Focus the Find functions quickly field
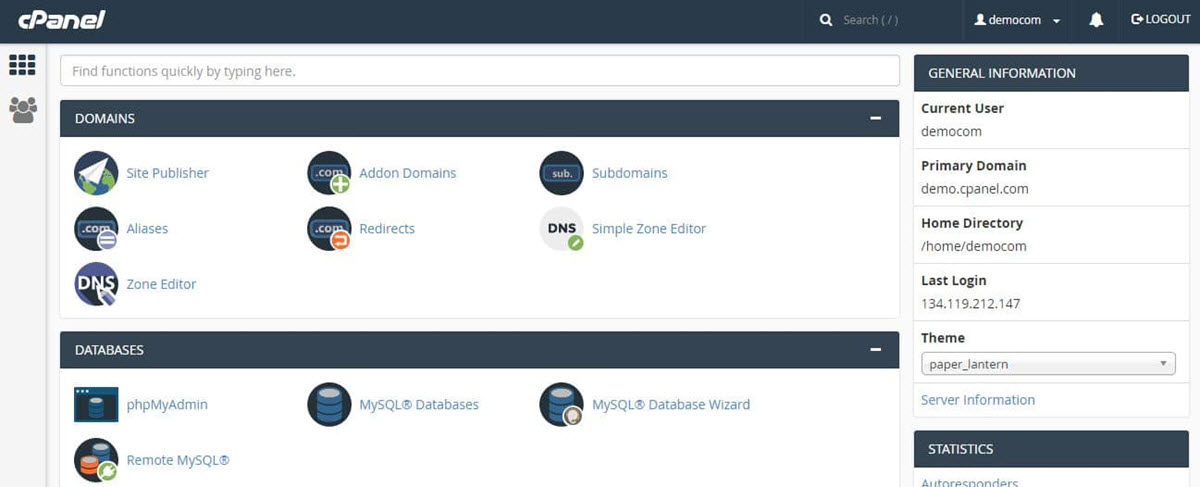1200x487 pixels. click(x=480, y=71)
